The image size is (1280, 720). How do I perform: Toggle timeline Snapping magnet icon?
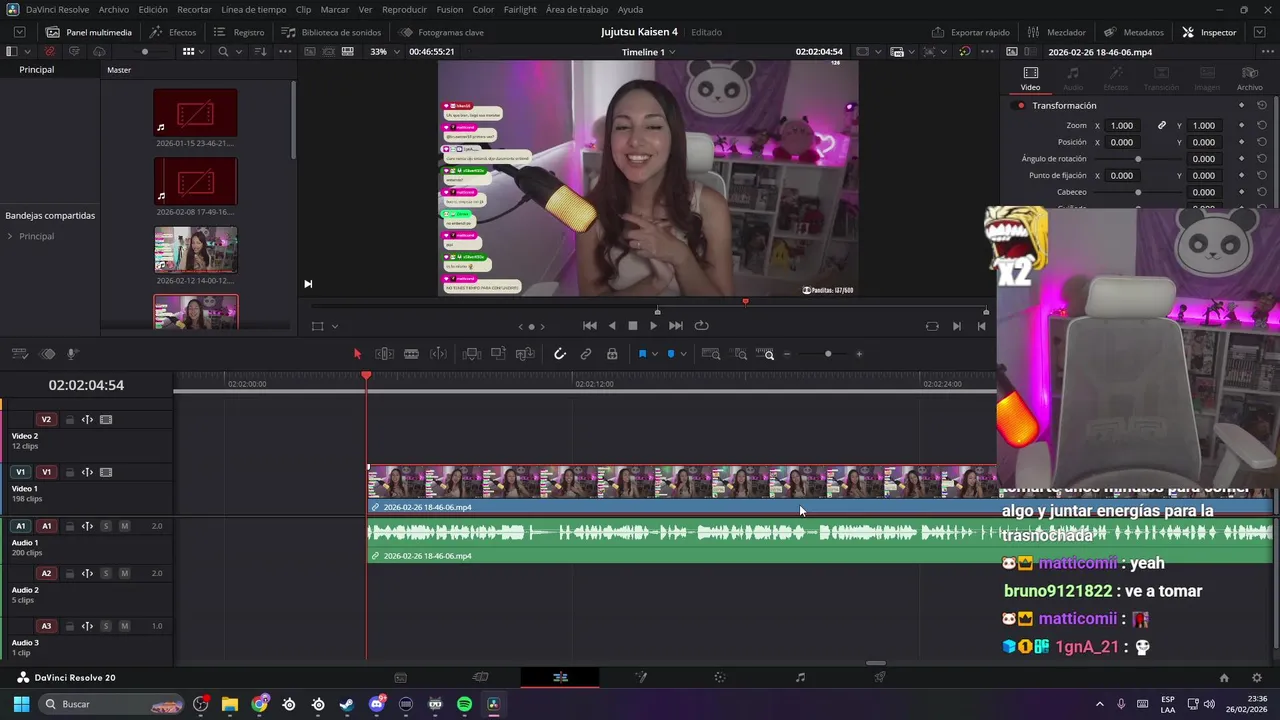point(560,354)
